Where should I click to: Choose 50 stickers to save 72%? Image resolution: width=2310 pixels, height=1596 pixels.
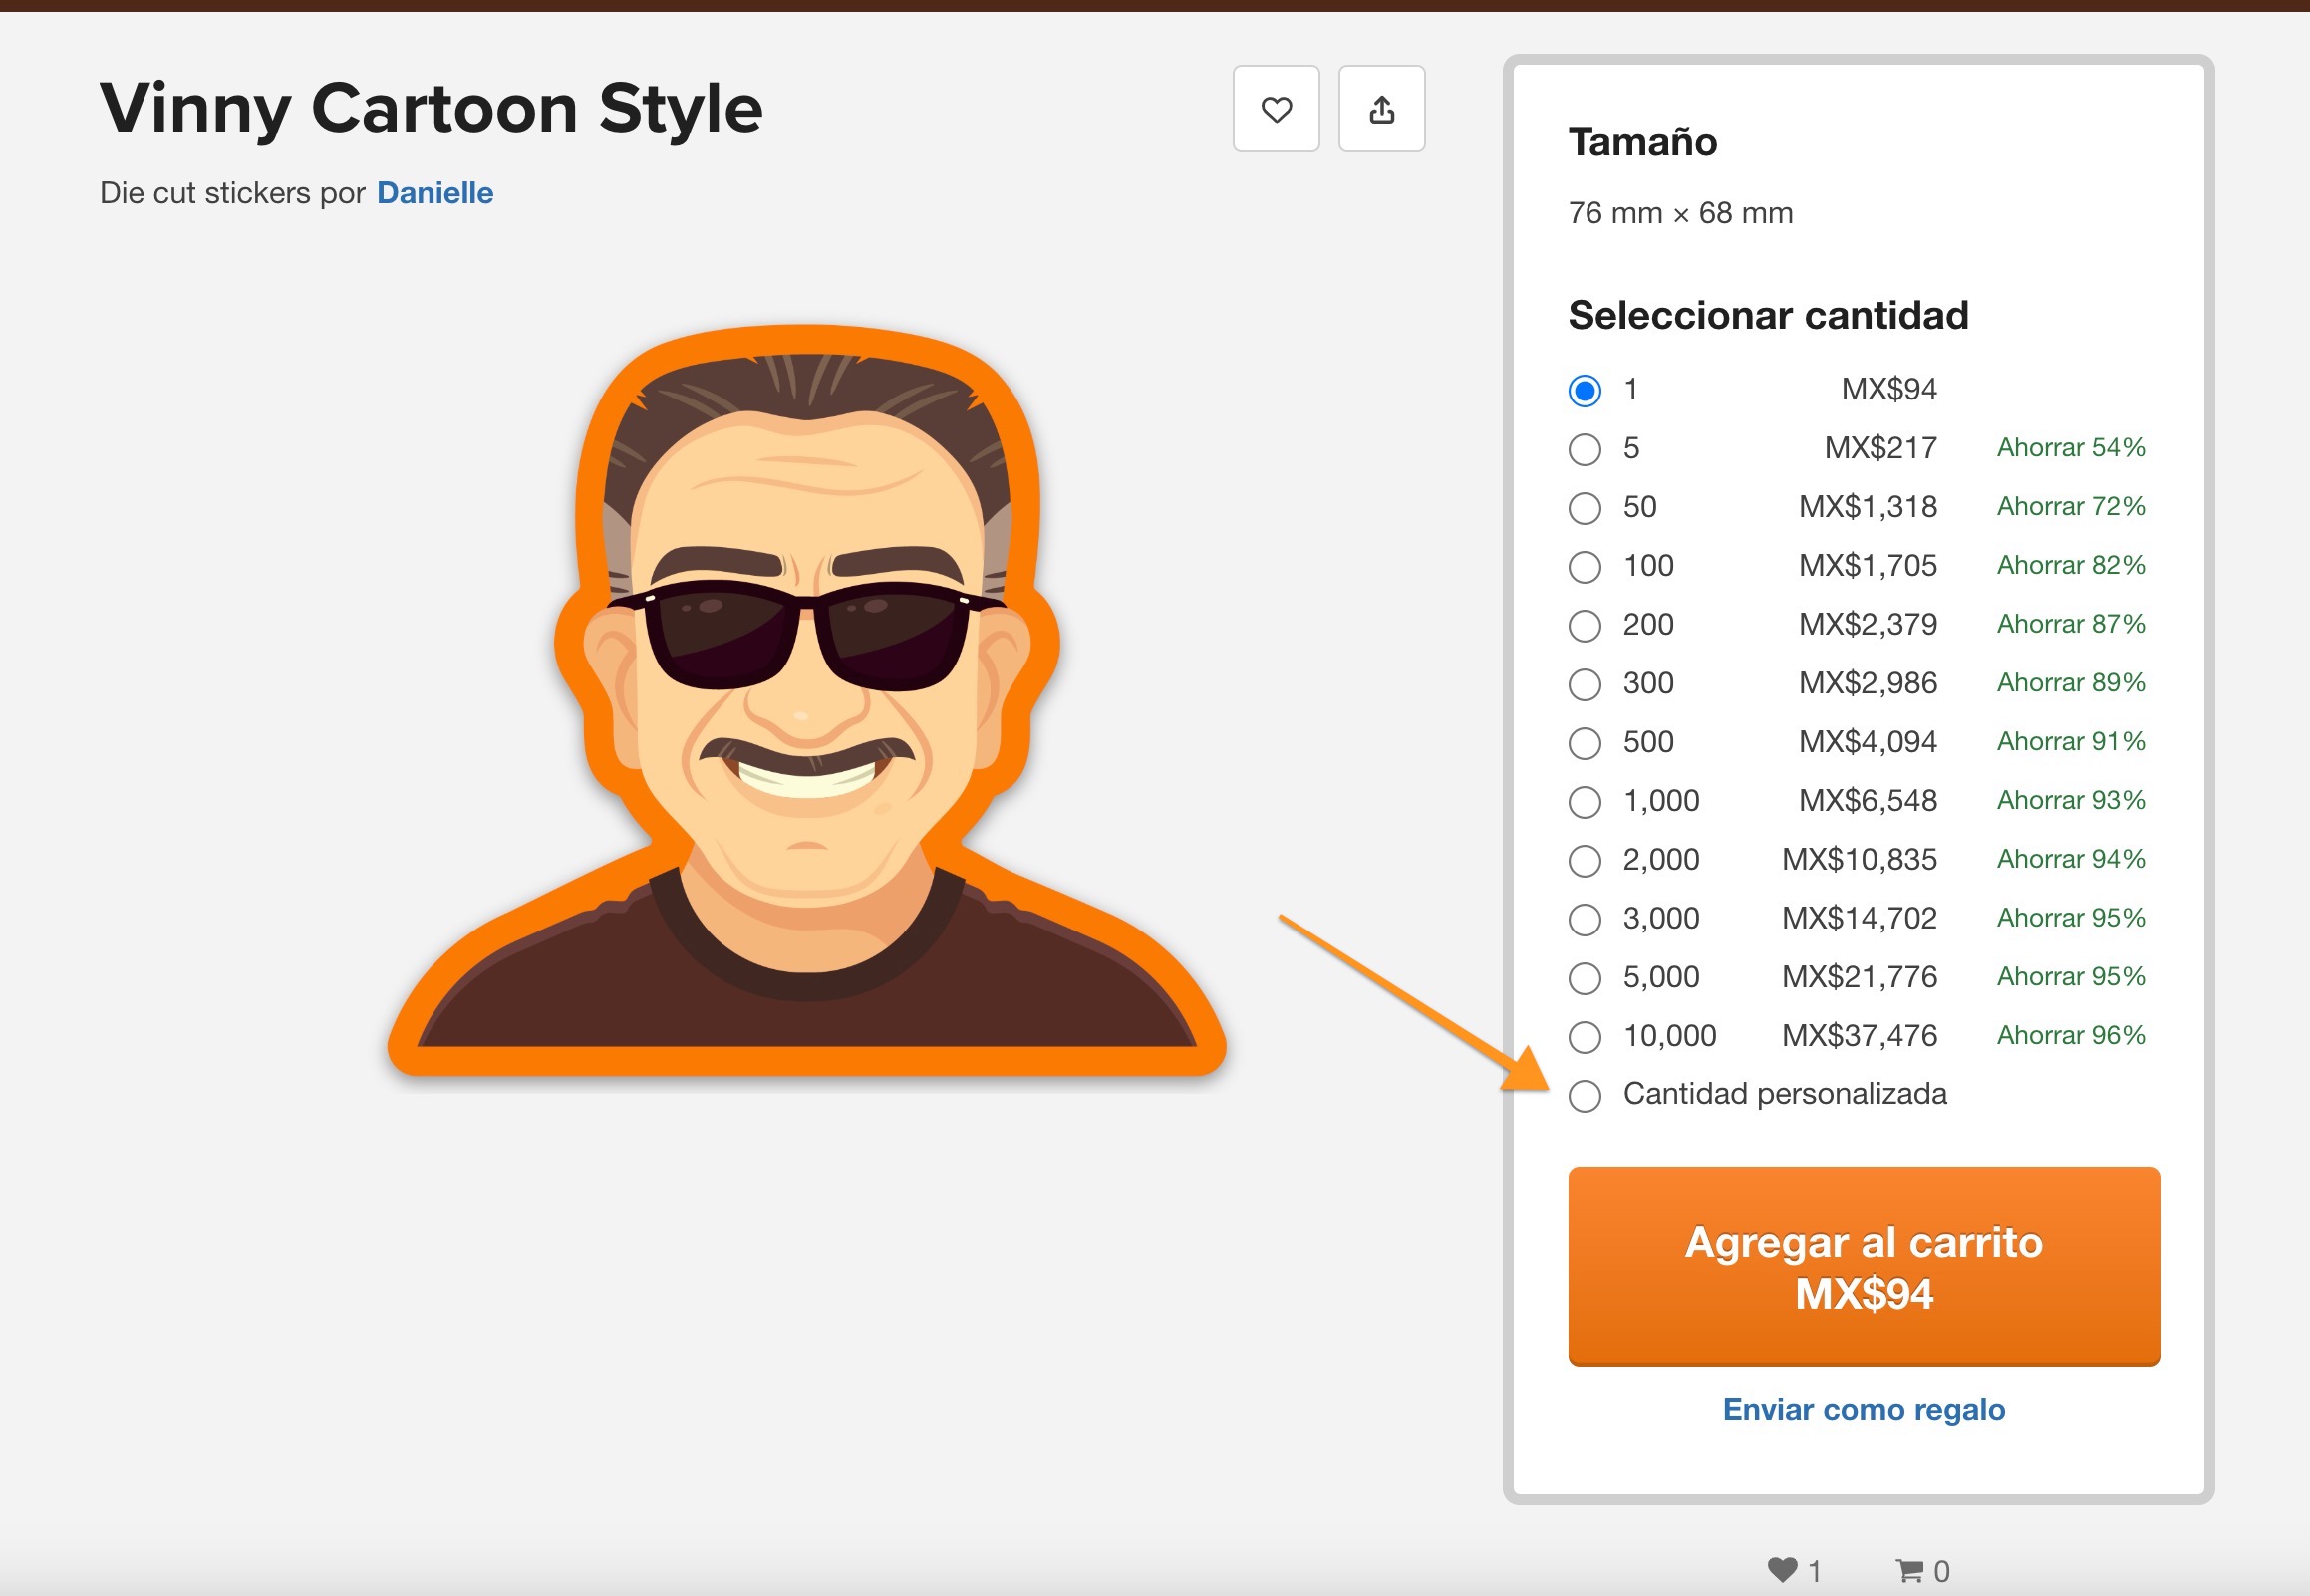(1584, 508)
